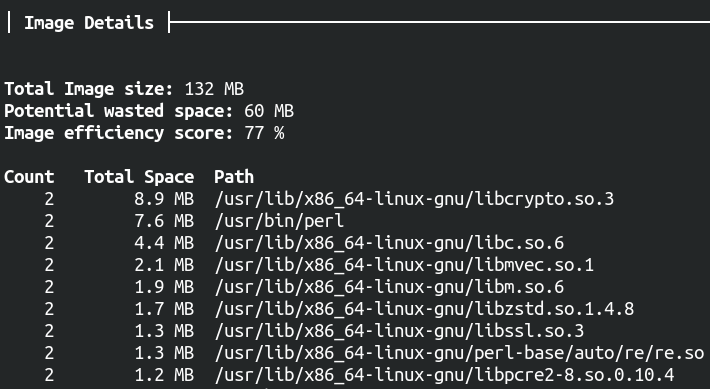The width and height of the screenshot is (710, 389).
Task: Select the libm.so.6 path entry
Action: pyautogui.click(x=389, y=288)
